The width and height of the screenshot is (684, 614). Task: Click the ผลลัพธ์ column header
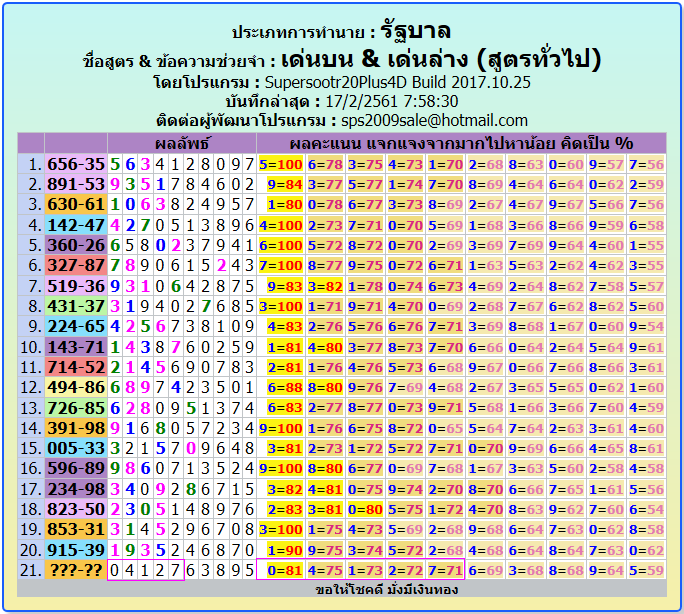click(x=182, y=143)
